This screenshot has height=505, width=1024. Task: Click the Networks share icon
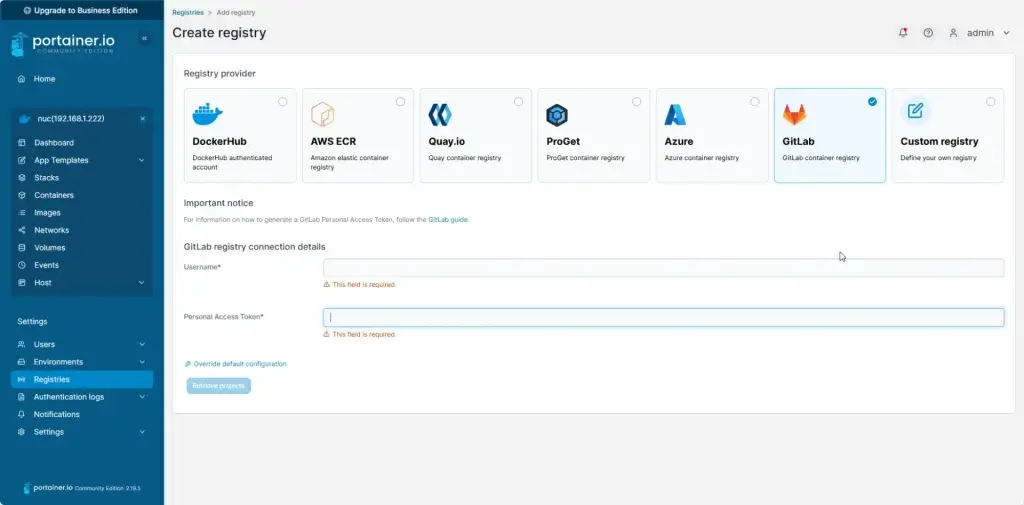(22, 231)
